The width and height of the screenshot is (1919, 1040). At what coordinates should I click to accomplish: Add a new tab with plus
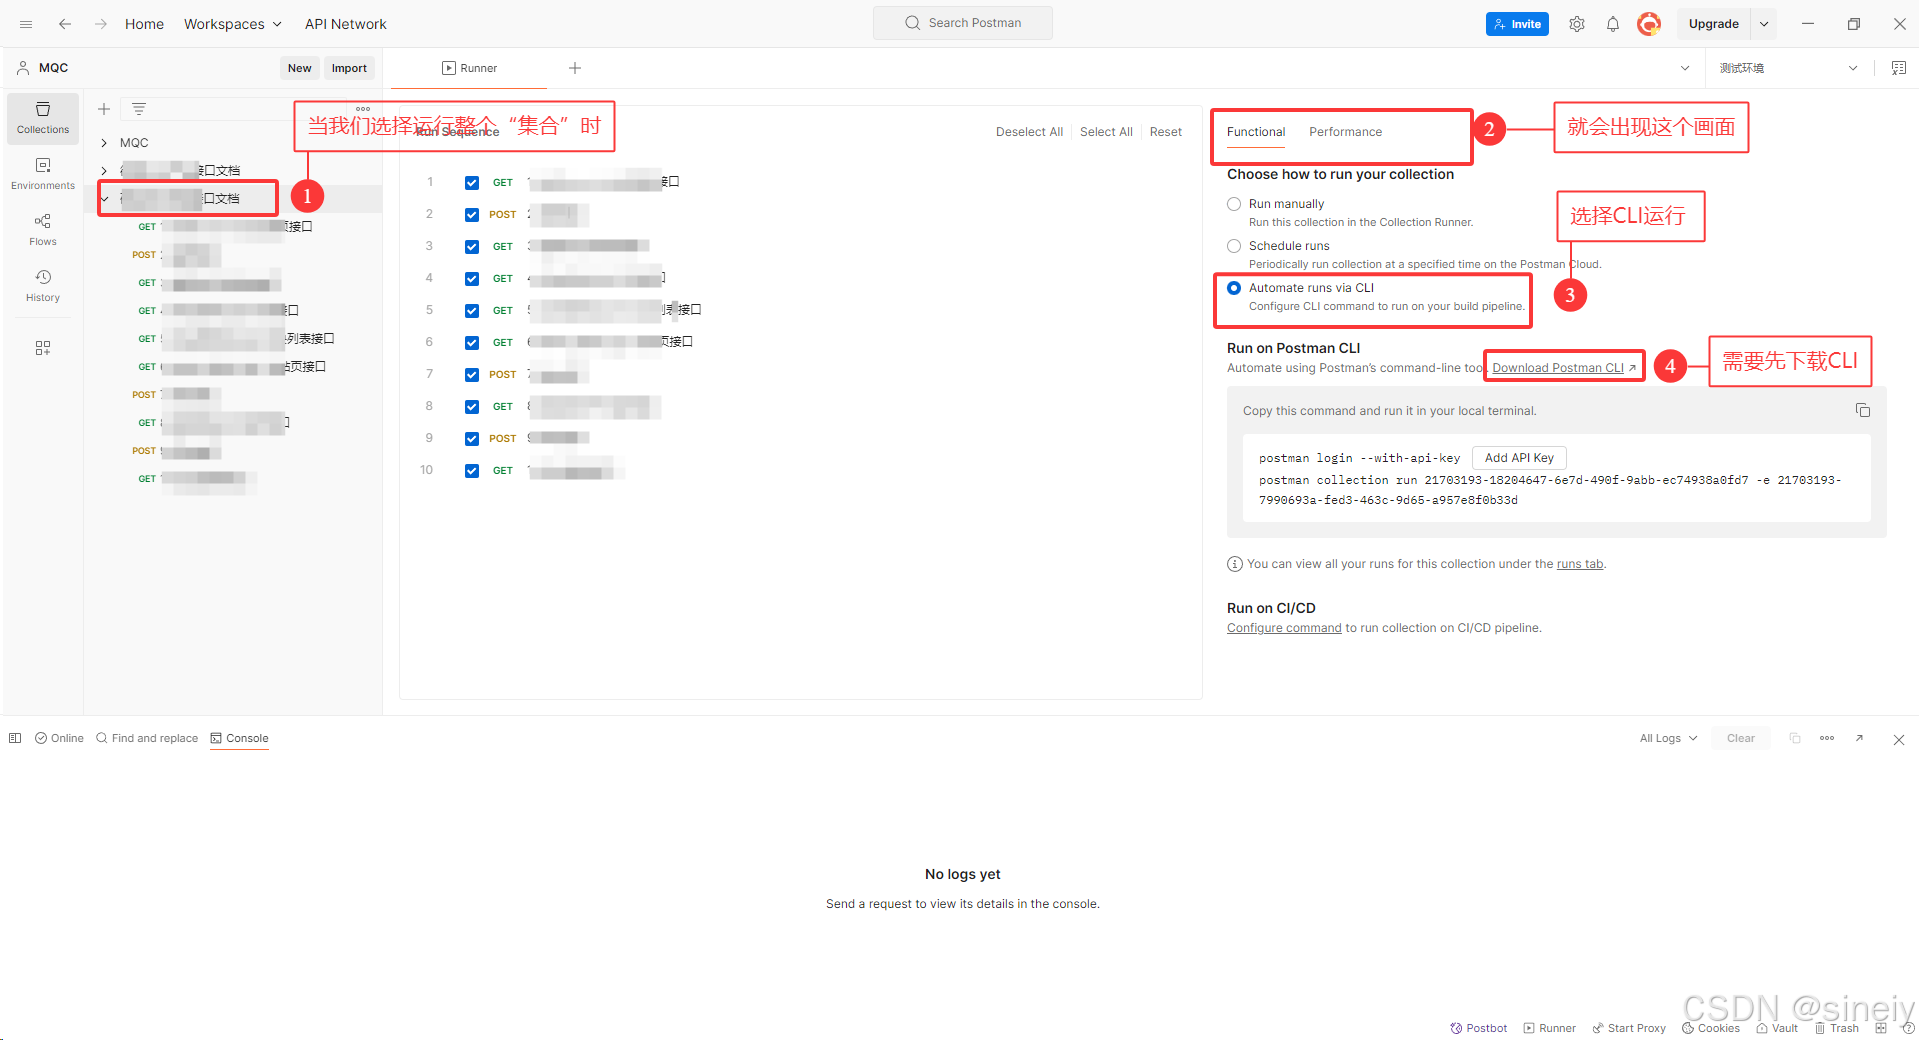pyautogui.click(x=575, y=68)
